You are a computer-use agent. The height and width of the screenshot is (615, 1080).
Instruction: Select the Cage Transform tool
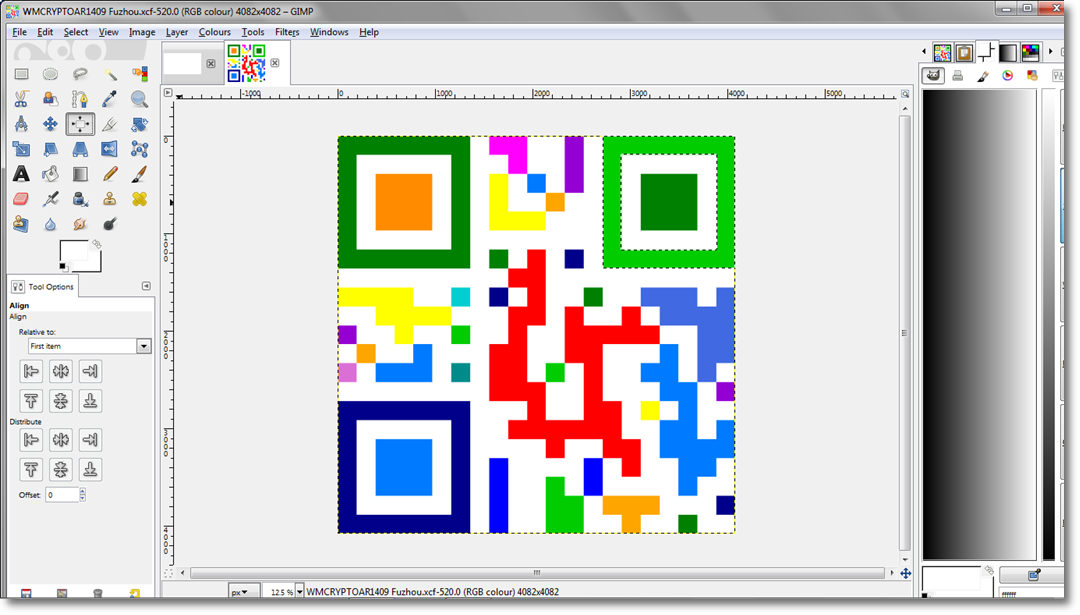pos(139,149)
